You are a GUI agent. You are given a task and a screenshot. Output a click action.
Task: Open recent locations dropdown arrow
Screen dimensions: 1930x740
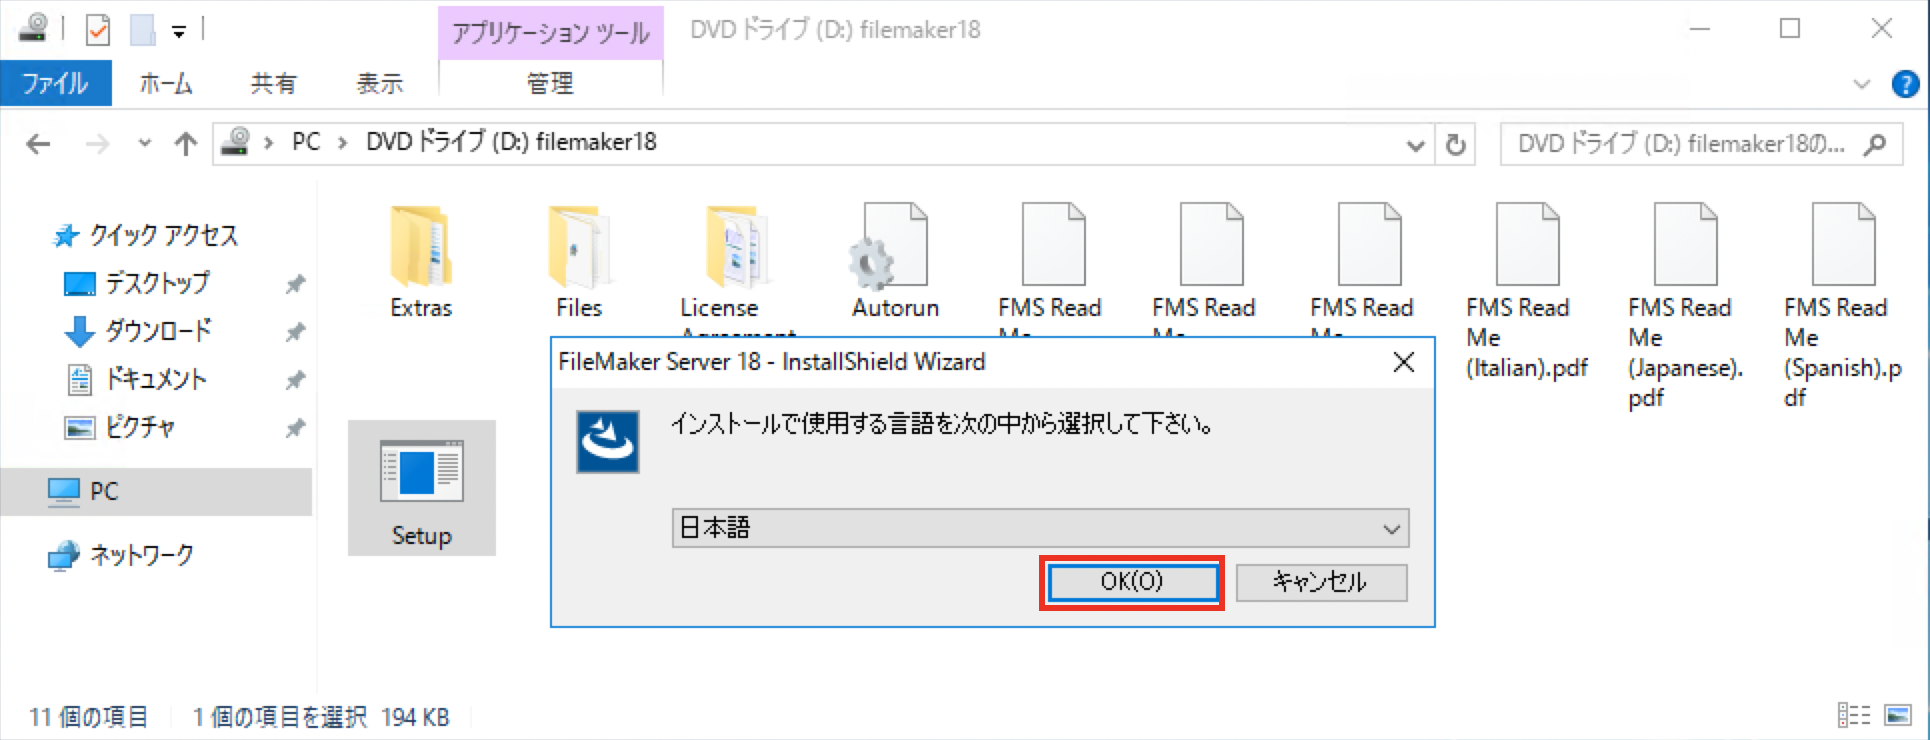point(144,144)
